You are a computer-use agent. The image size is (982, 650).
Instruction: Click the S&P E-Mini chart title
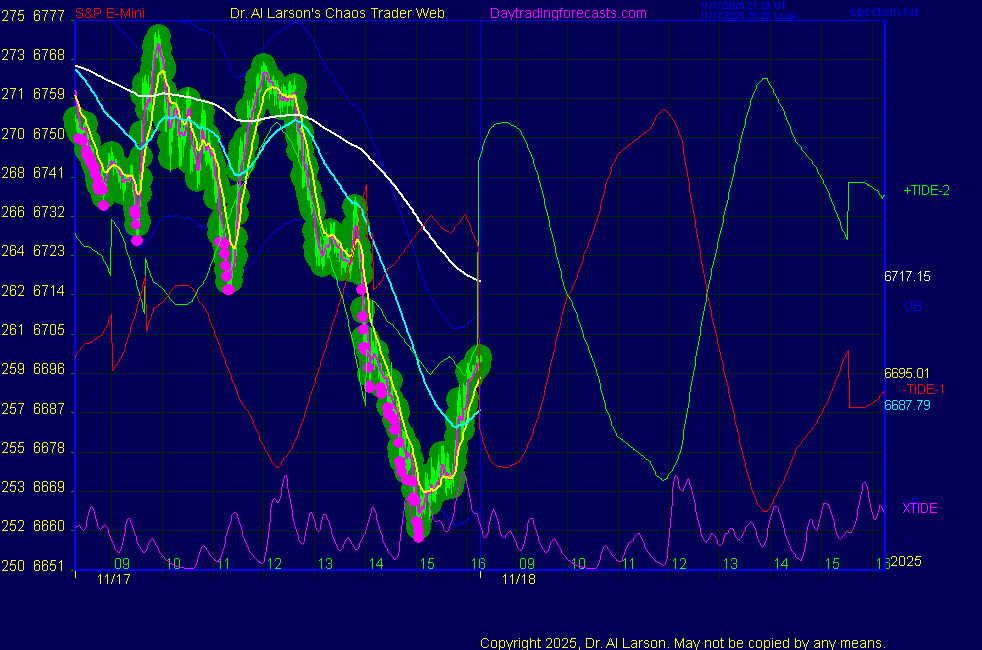click(109, 13)
